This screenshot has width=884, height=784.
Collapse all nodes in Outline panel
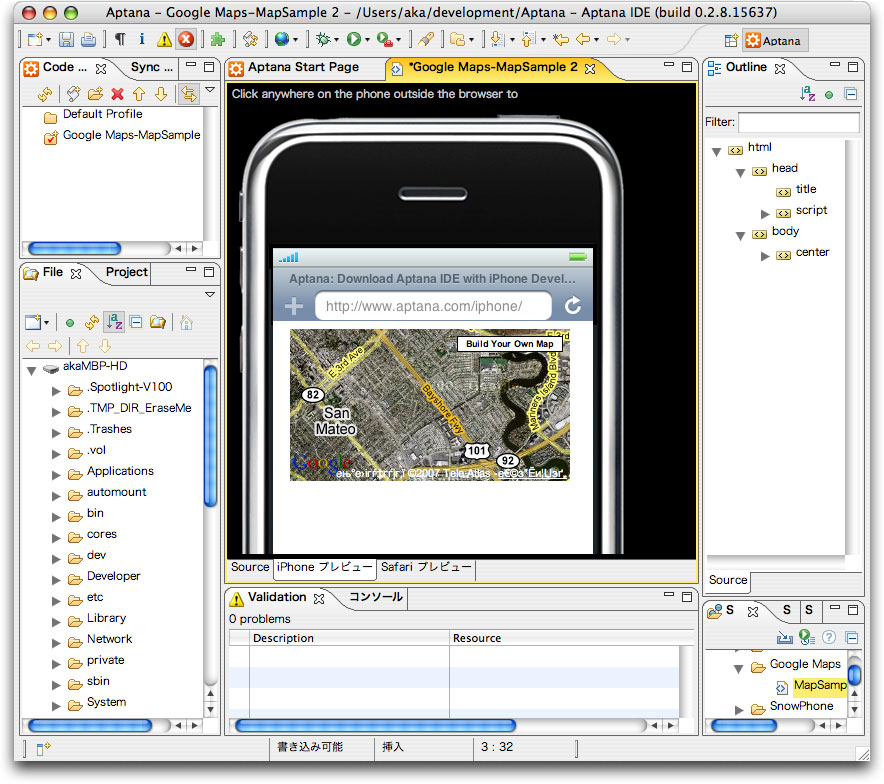[850, 94]
